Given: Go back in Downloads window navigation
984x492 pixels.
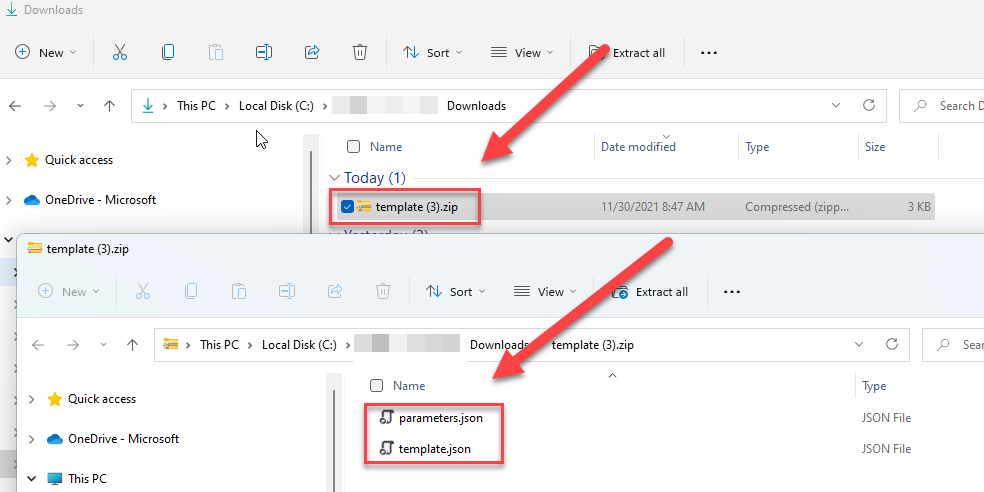Looking at the screenshot, I should (x=15, y=106).
